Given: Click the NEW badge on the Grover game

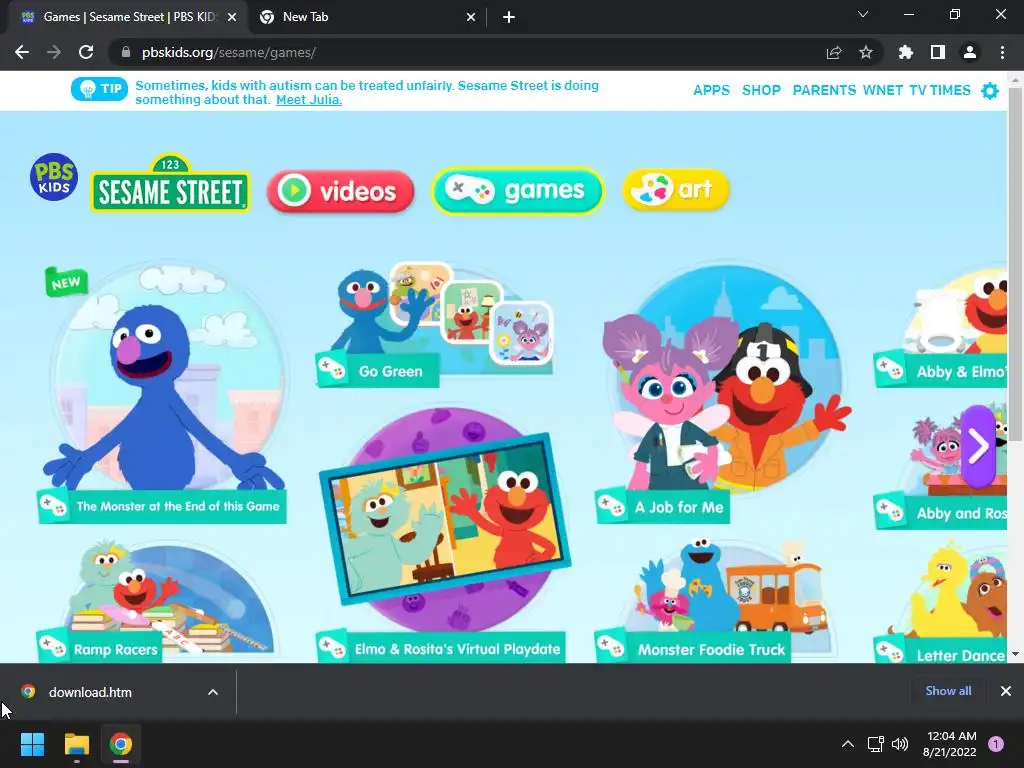Looking at the screenshot, I should point(66,282).
